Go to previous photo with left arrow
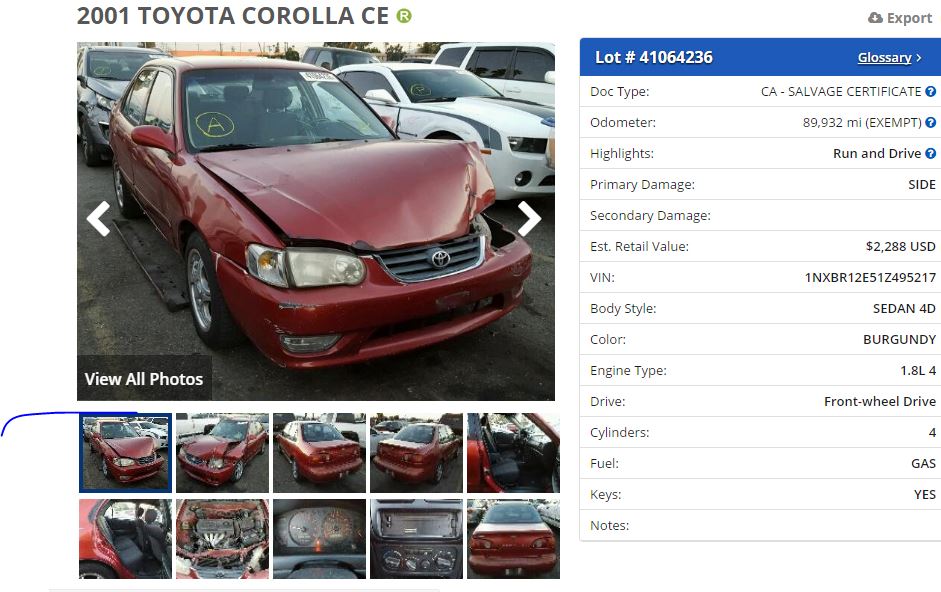The width and height of the screenshot is (941, 592). click(98, 218)
